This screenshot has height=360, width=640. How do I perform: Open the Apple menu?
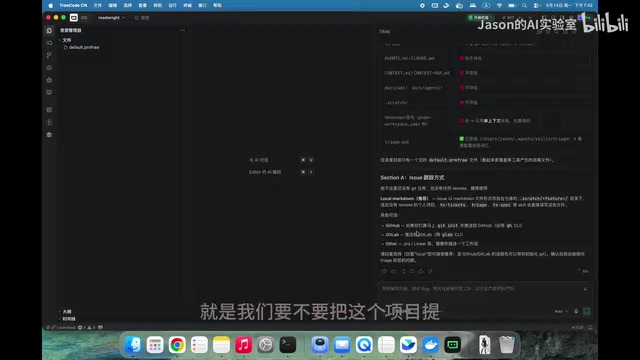point(51,5)
